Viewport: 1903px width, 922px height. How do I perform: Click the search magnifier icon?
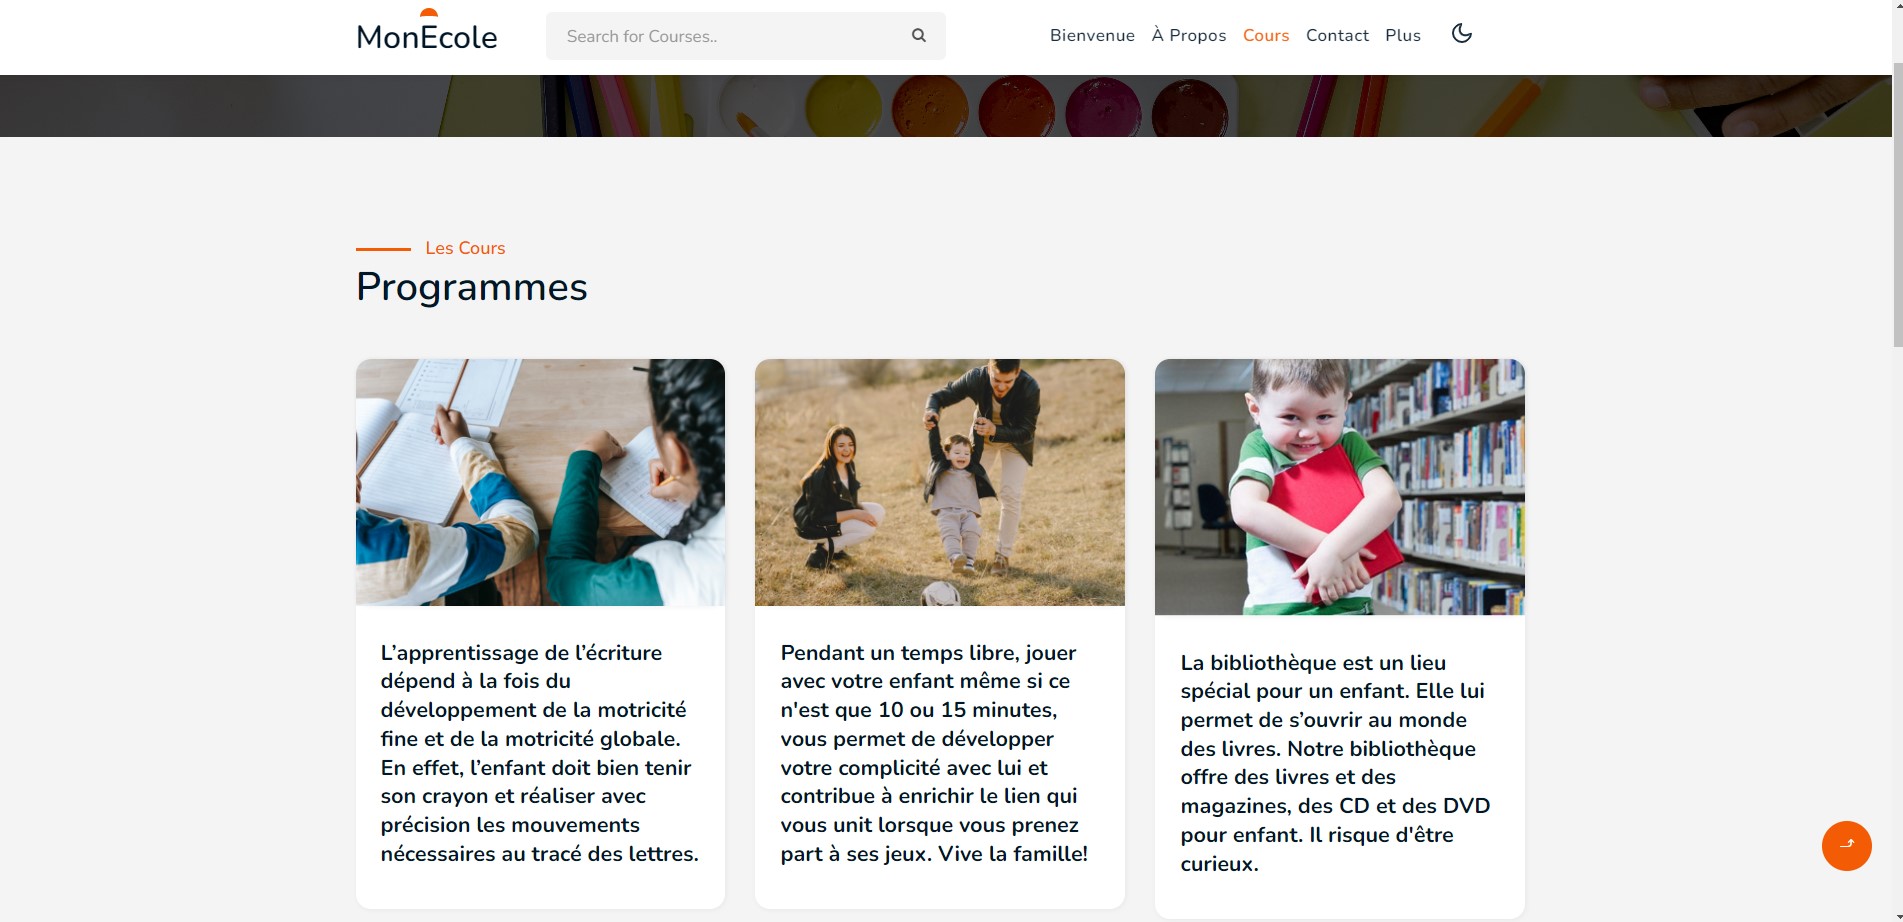point(918,36)
